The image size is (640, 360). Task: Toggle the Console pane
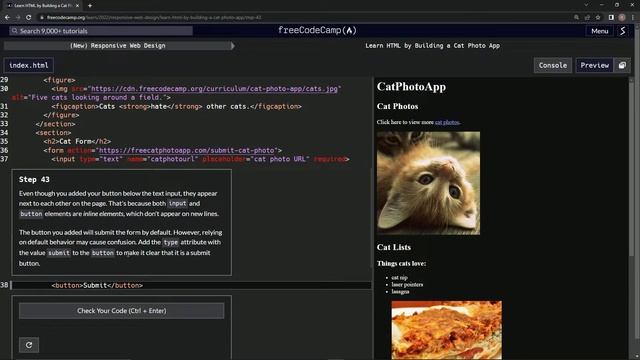pos(553,65)
